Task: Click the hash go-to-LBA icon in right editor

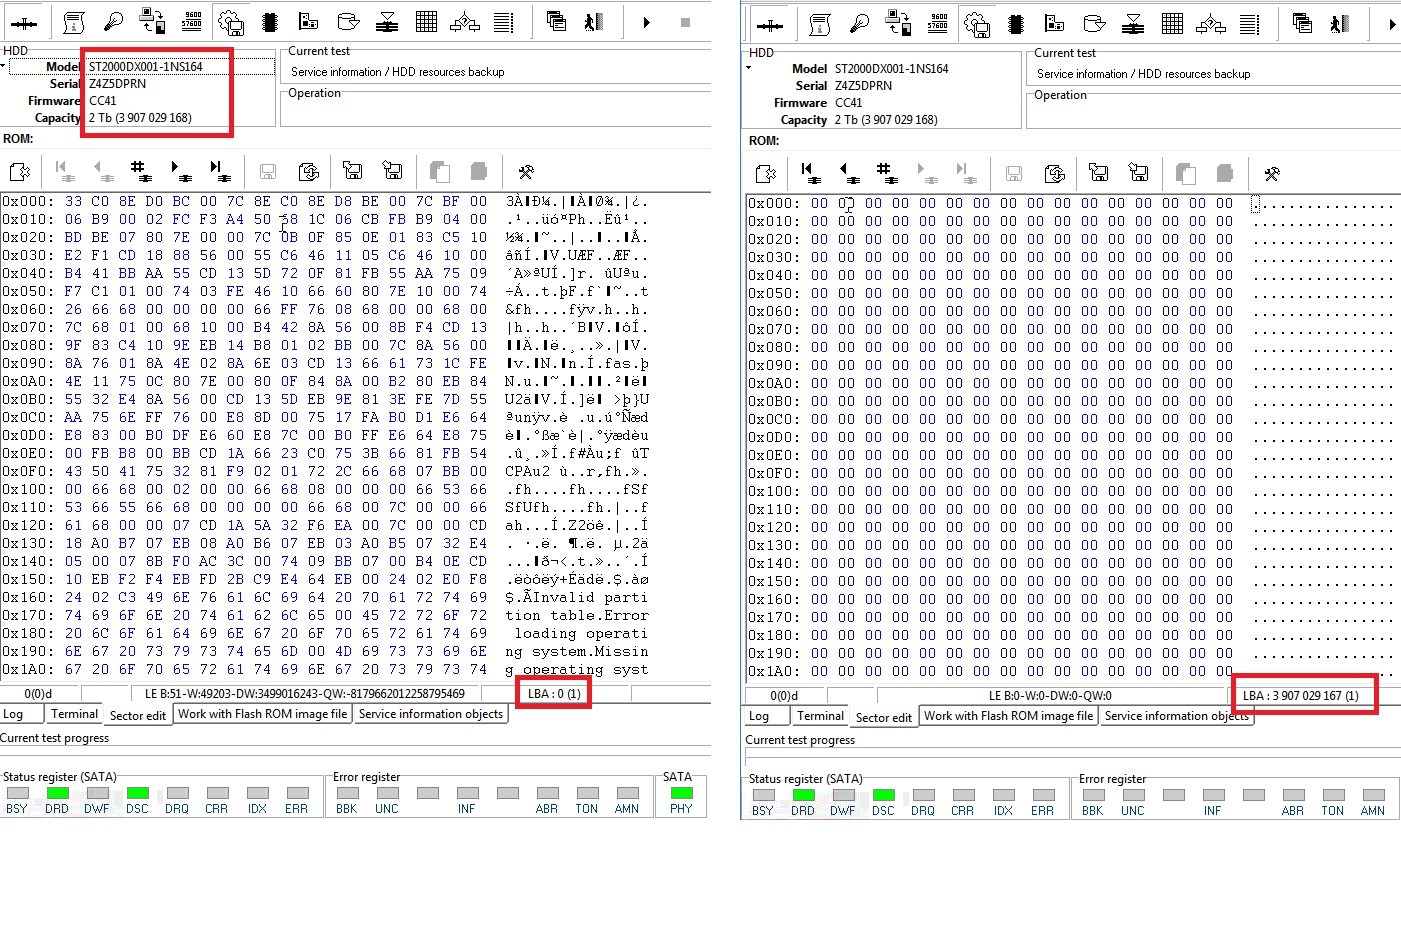Action: 886,173
